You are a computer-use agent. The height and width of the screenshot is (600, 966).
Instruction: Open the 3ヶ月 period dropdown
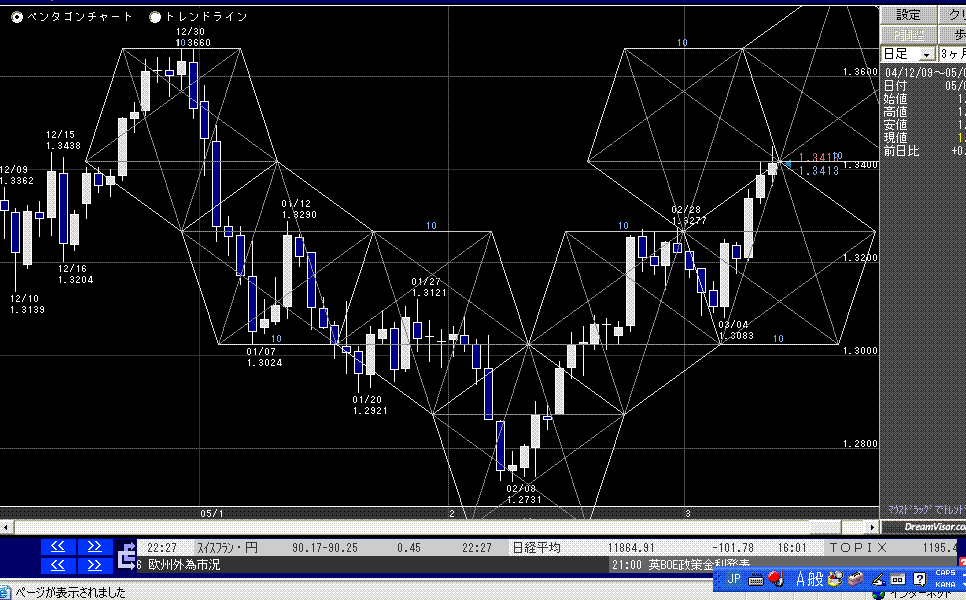point(952,54)
